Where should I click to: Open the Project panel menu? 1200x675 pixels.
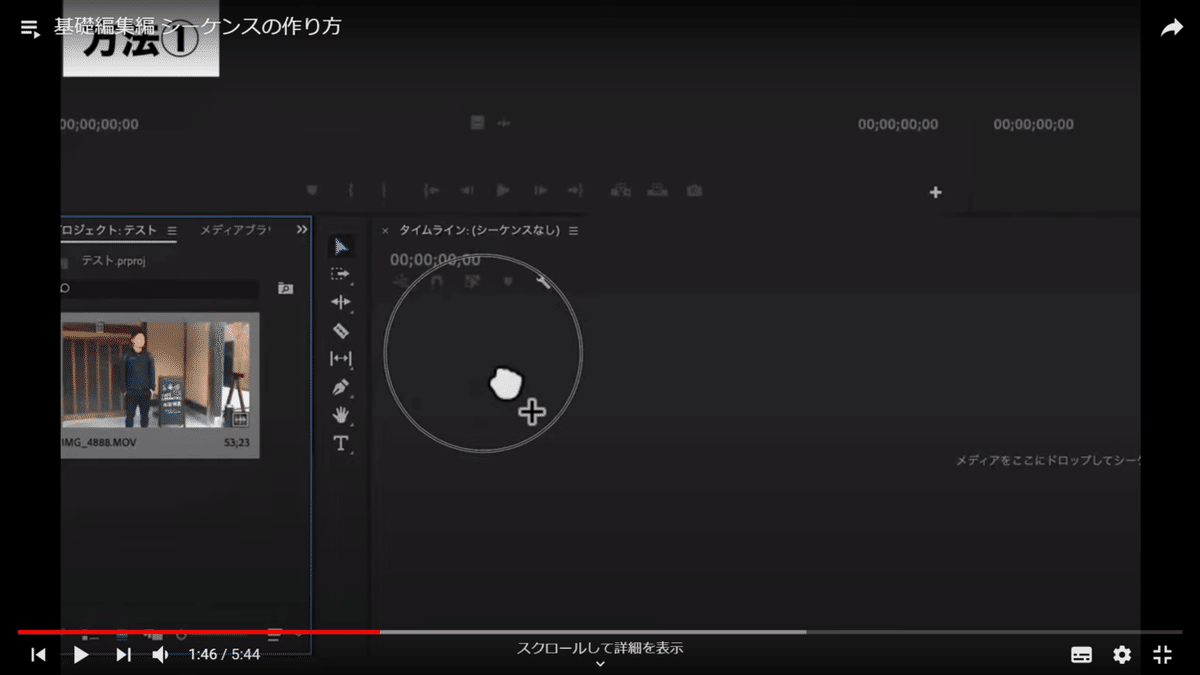point(171,229)
